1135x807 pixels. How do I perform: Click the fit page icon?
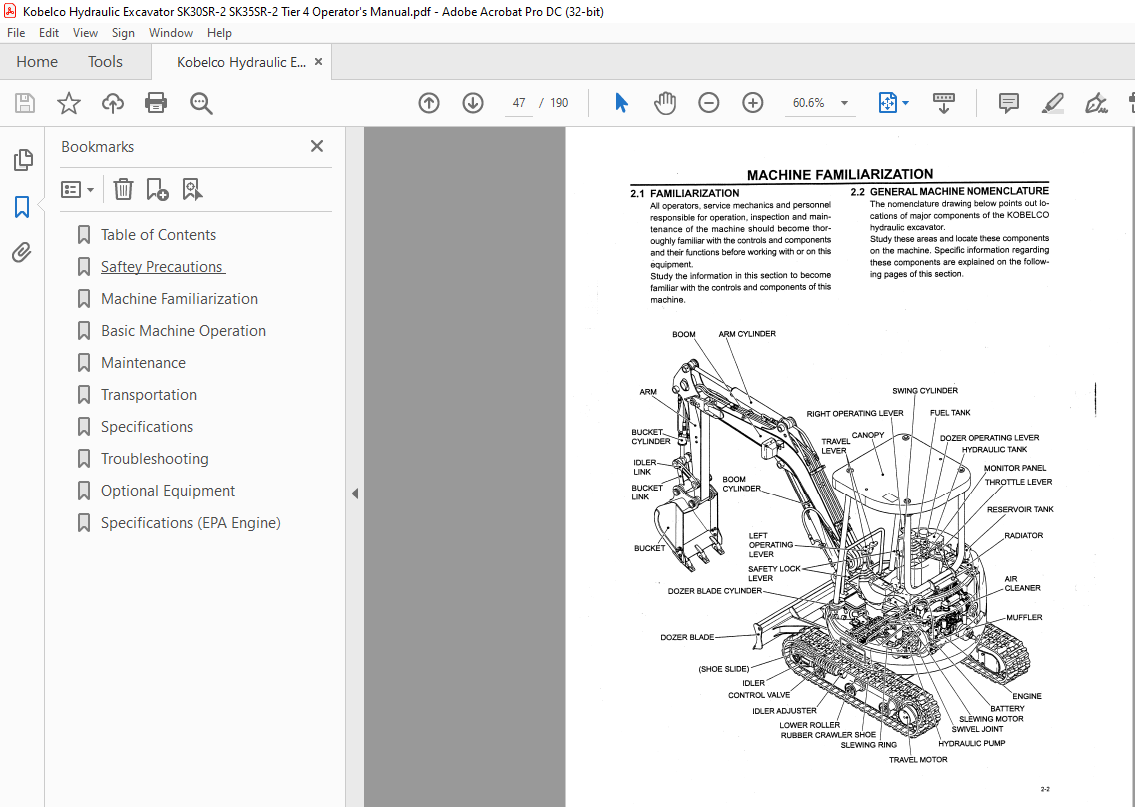coord(887,103)
